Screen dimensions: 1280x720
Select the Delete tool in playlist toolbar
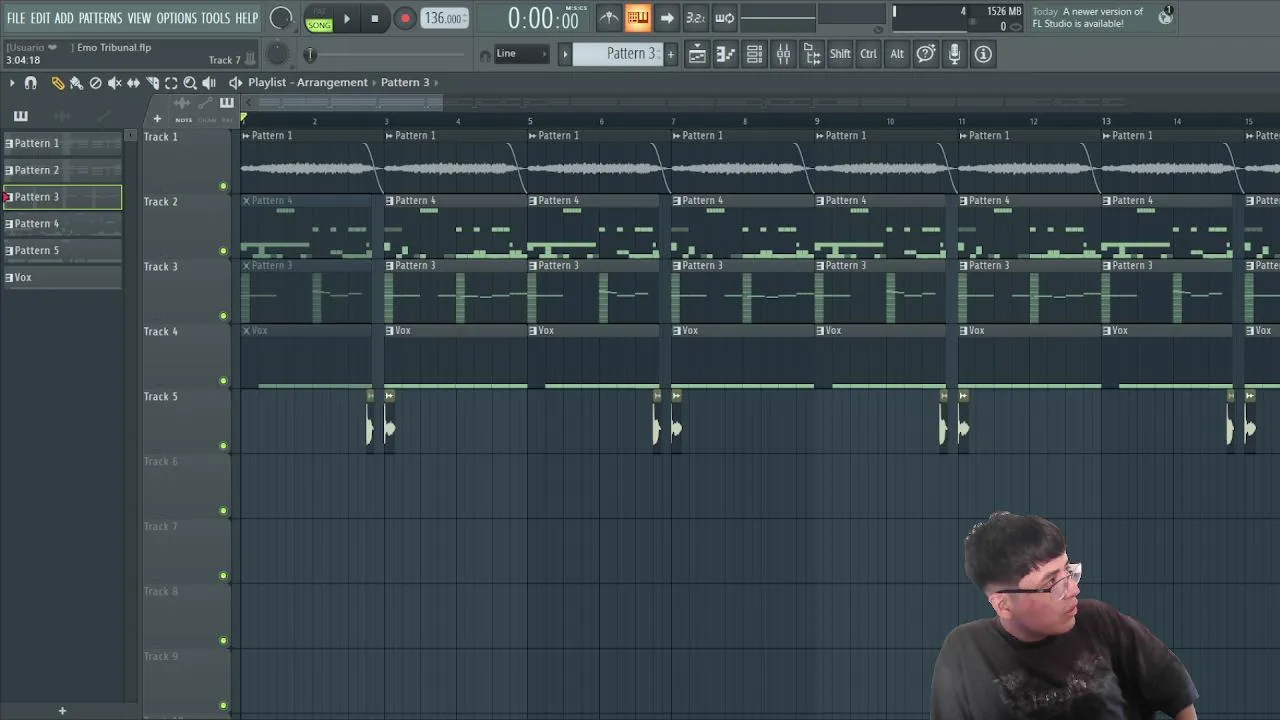click(95, 83)
